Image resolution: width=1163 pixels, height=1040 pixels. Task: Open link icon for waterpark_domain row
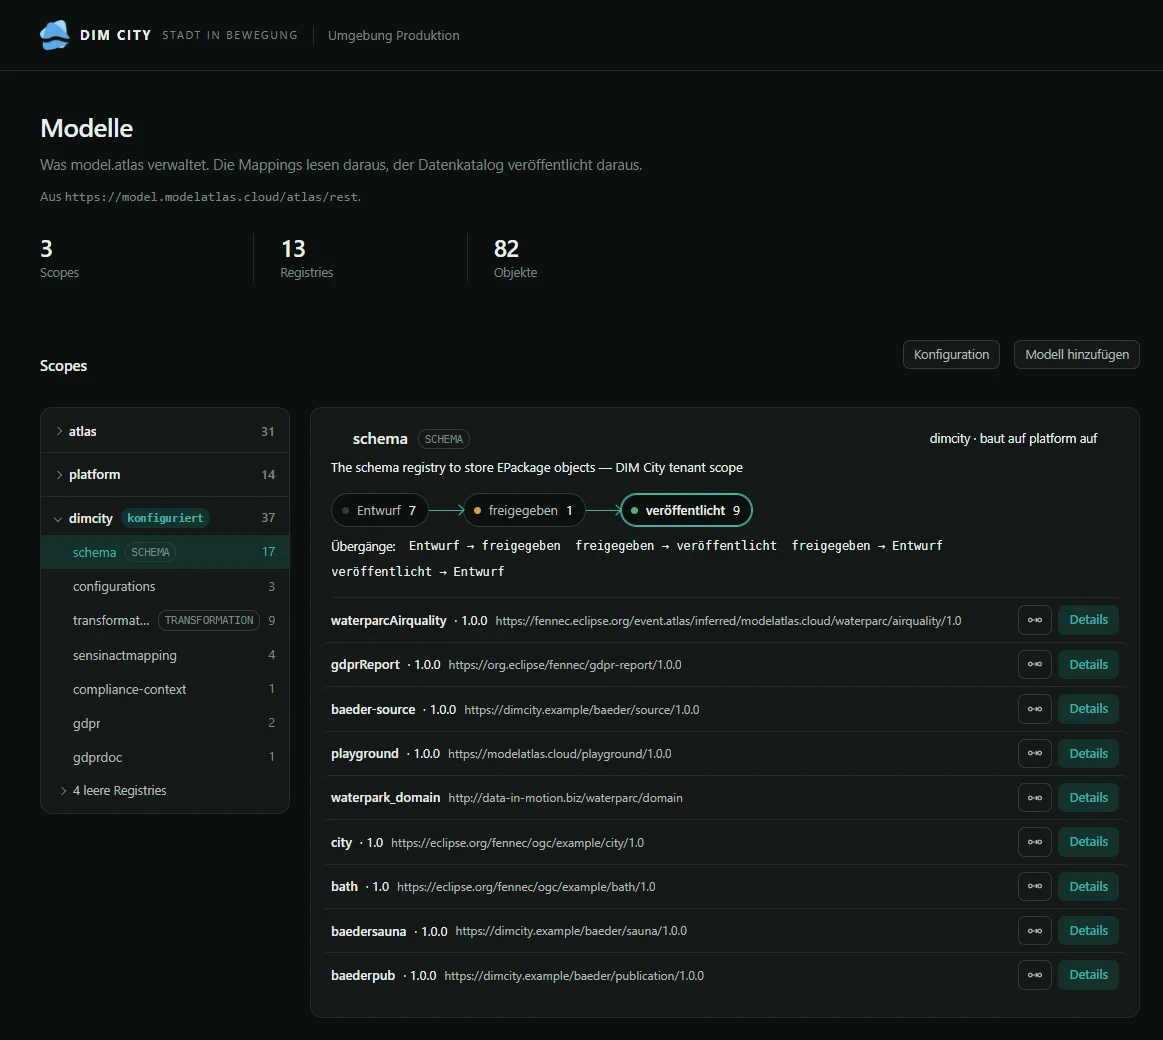click(x=1035, y=798)
